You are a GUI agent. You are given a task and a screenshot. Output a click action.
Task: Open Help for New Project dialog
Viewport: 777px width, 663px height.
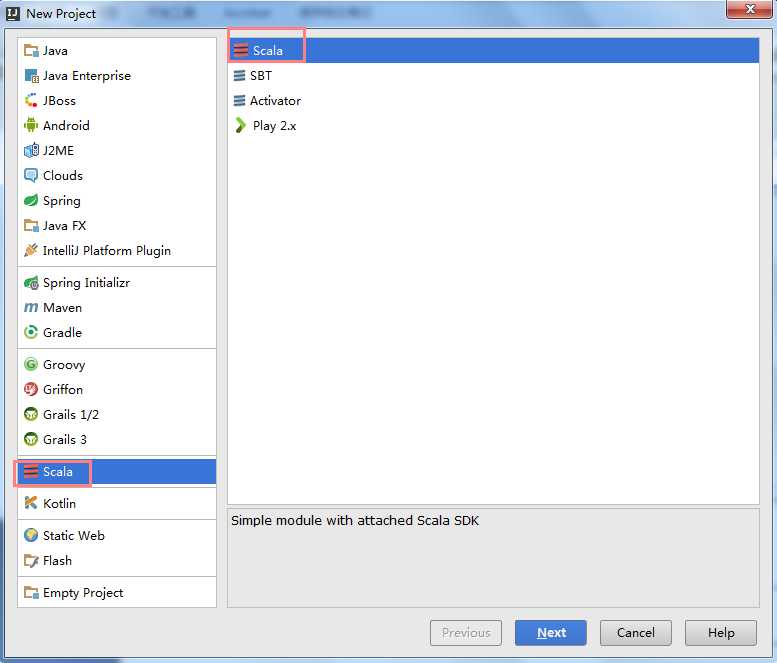[721, 633]
